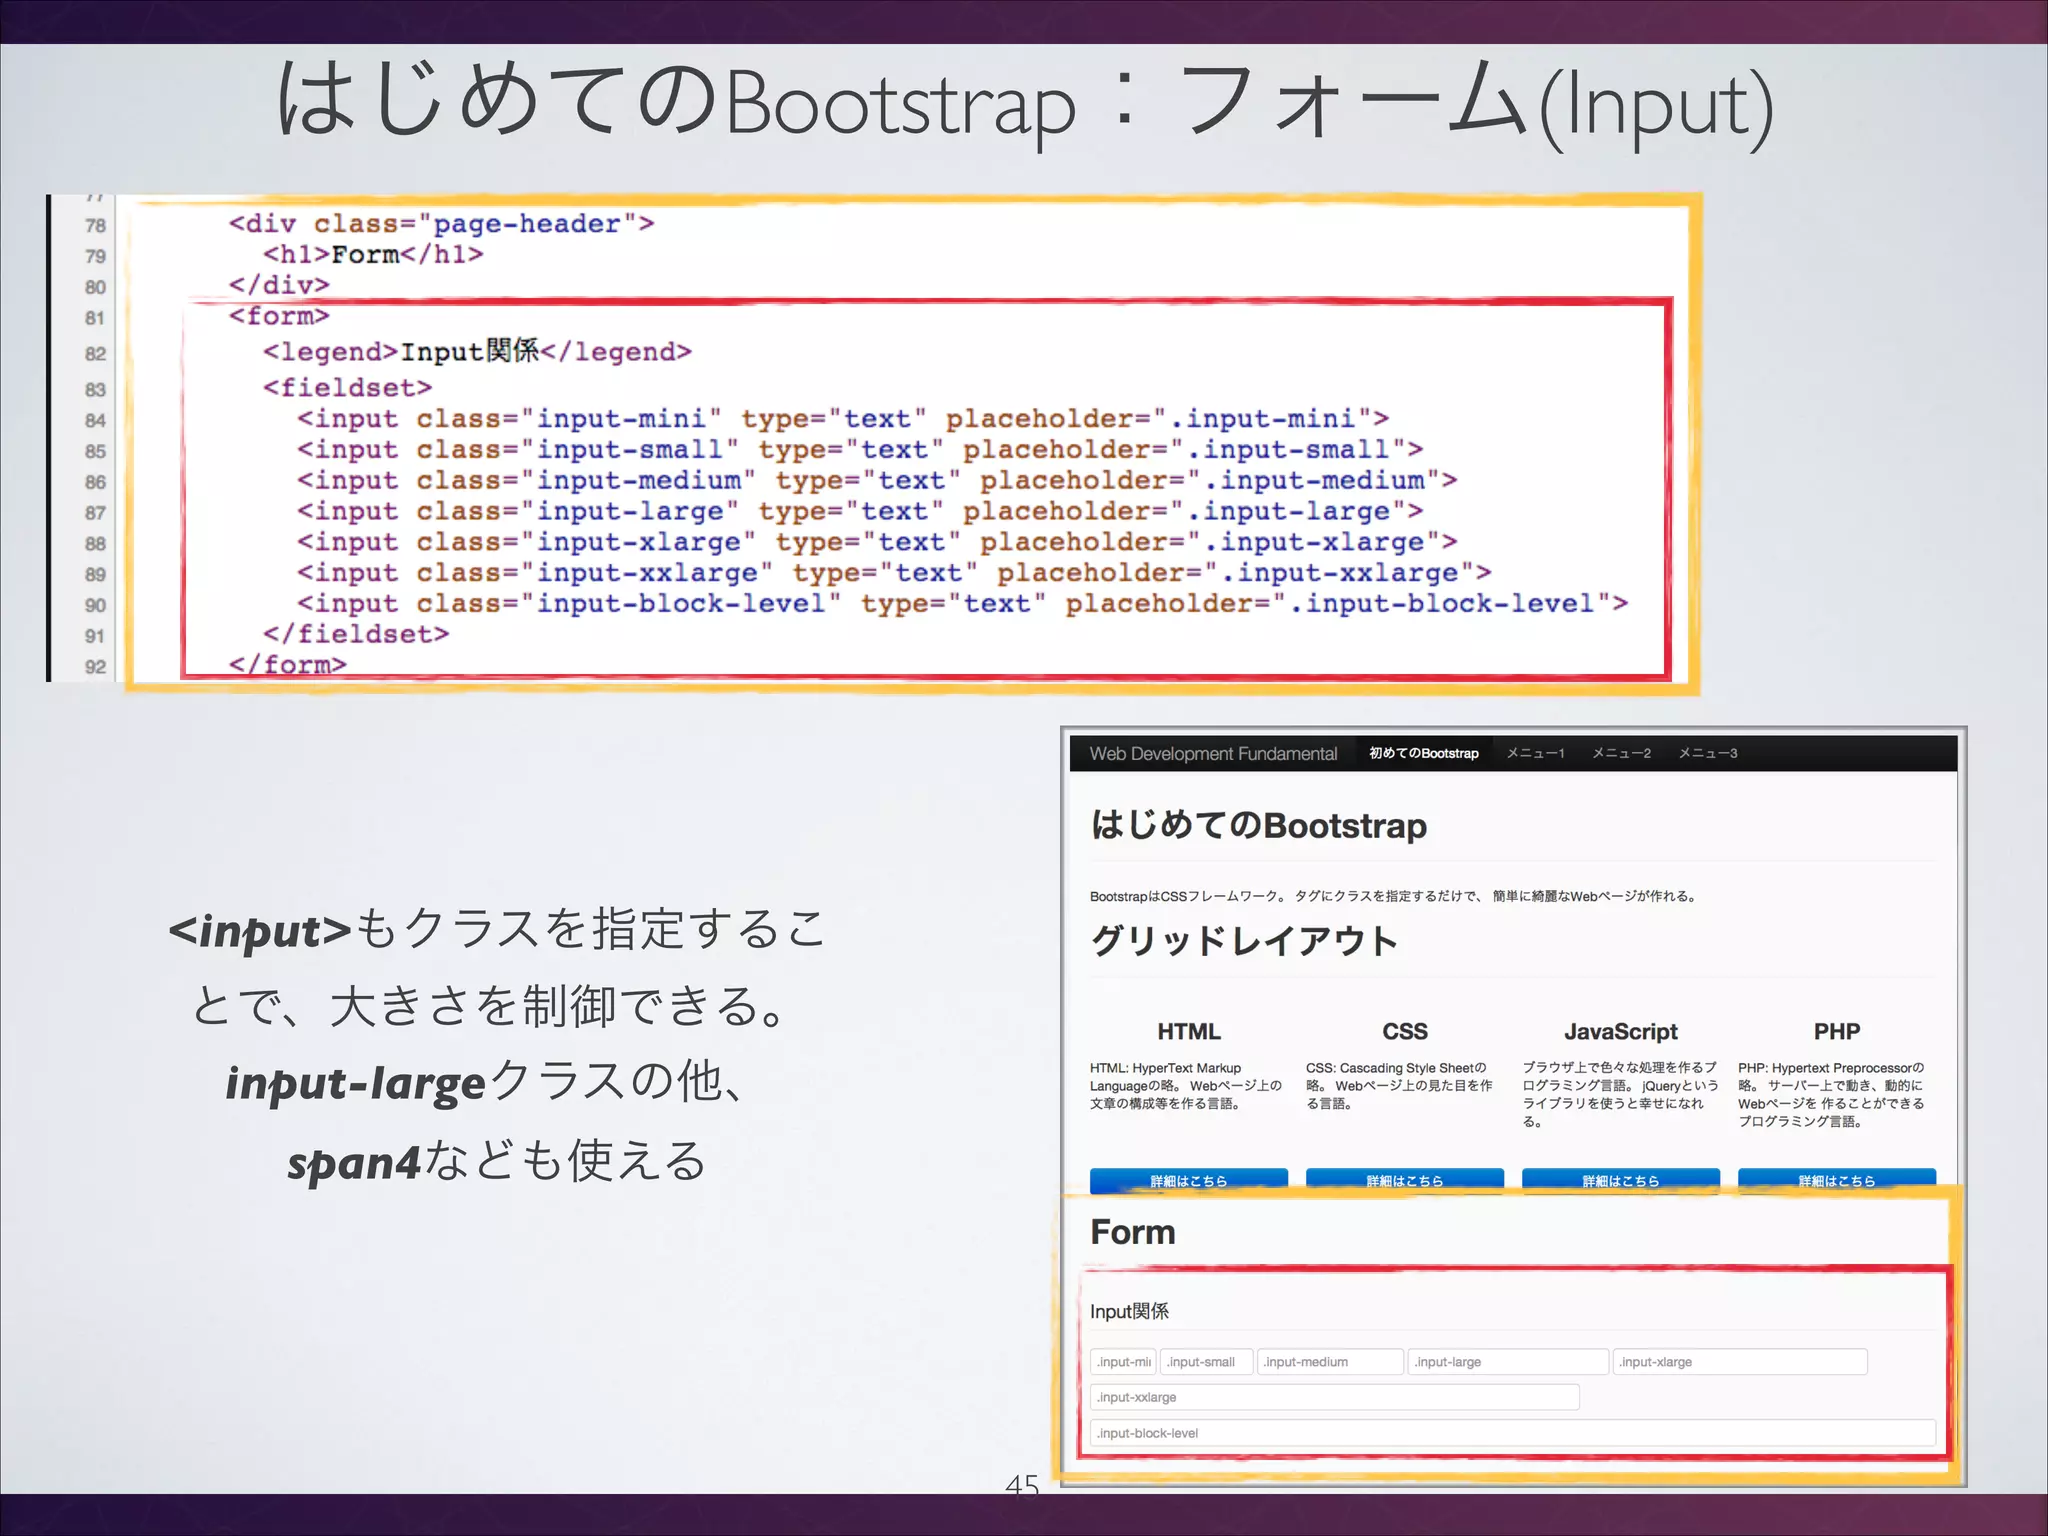The width and height of the screenshot is (2048, 1536).
Task: Open the メニュー2 nav item
Action: 1621,753
